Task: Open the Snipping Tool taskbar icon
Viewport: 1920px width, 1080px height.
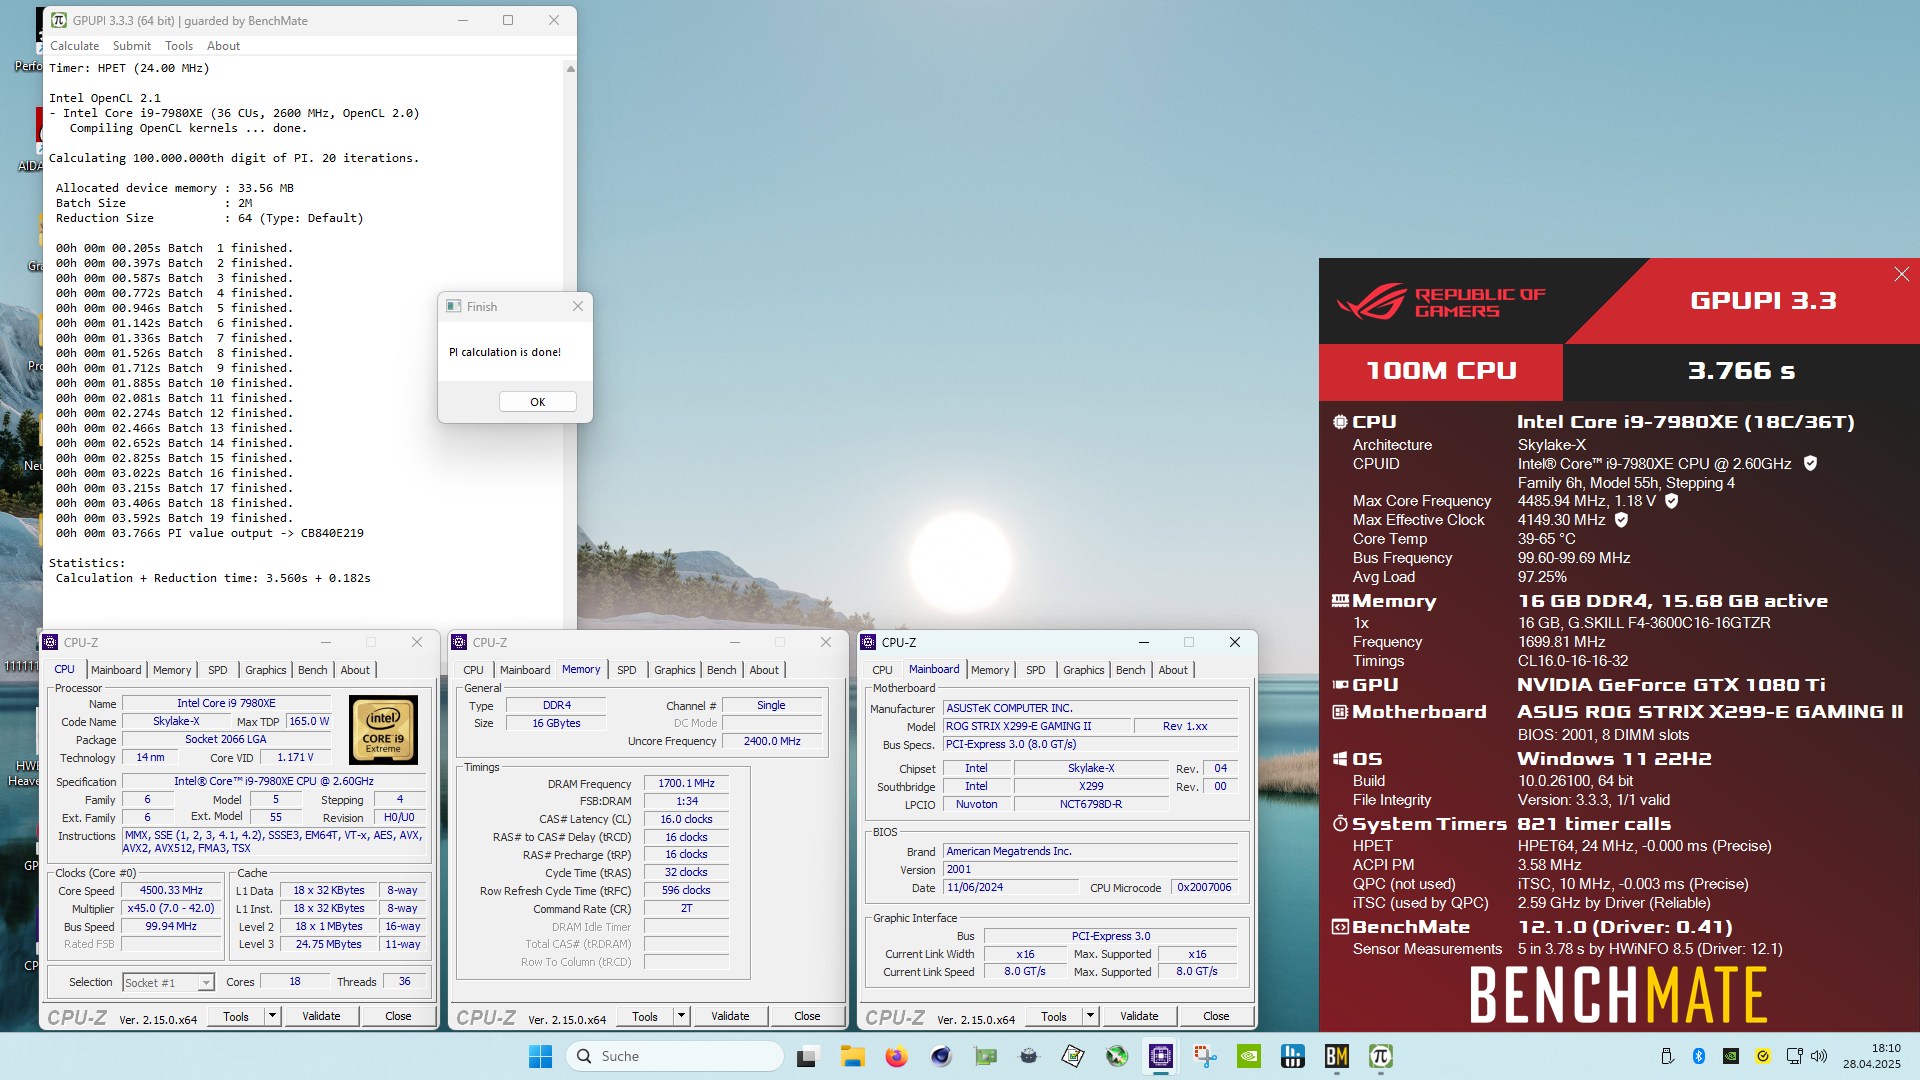Action: (1205, 1056)
